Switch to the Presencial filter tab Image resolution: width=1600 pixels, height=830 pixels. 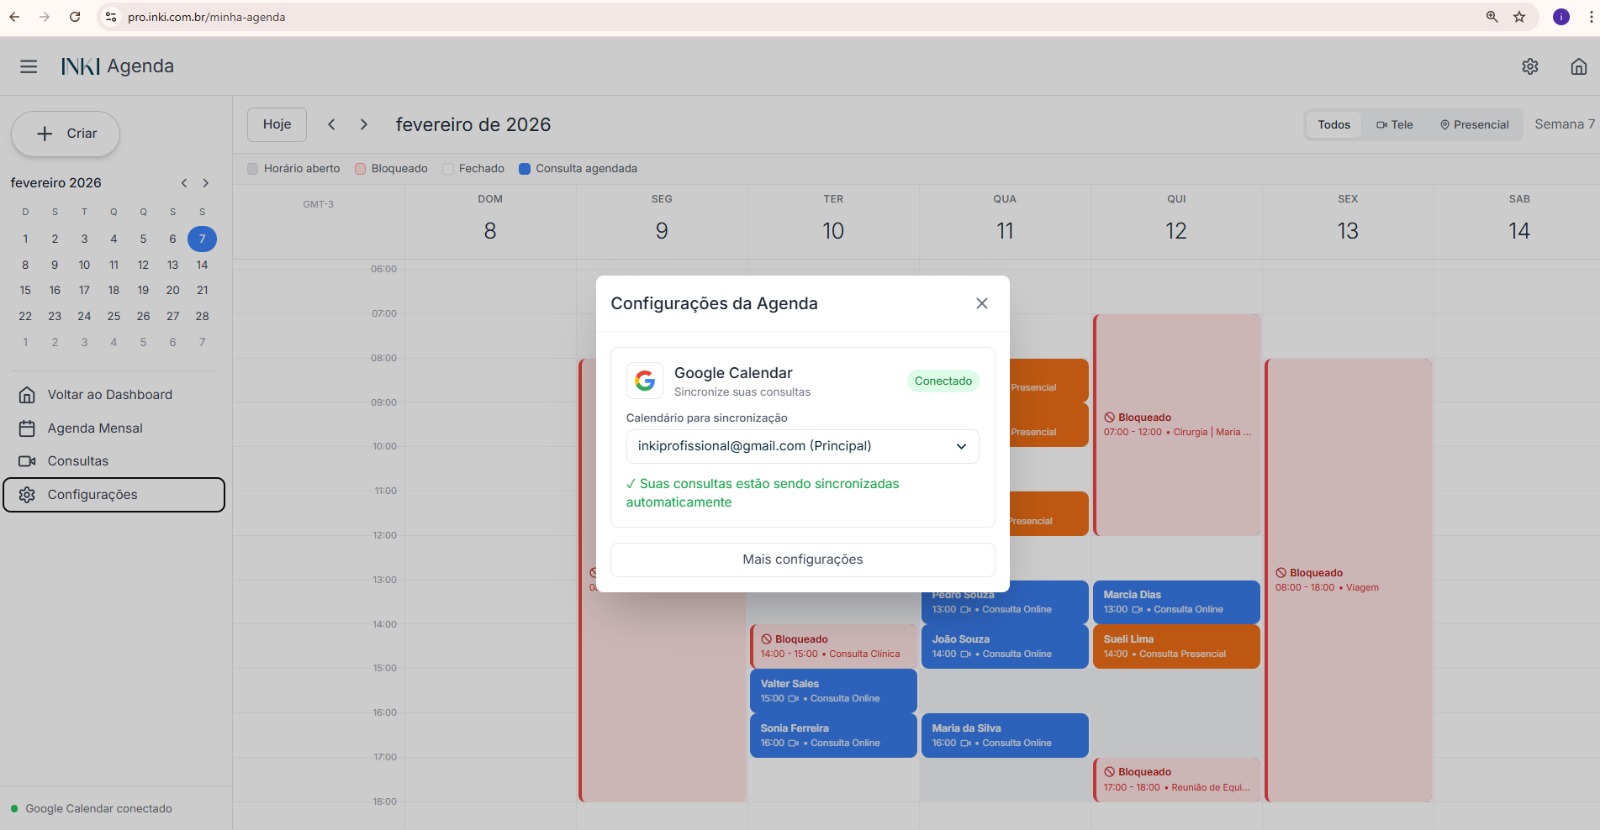coord(1475,125)
